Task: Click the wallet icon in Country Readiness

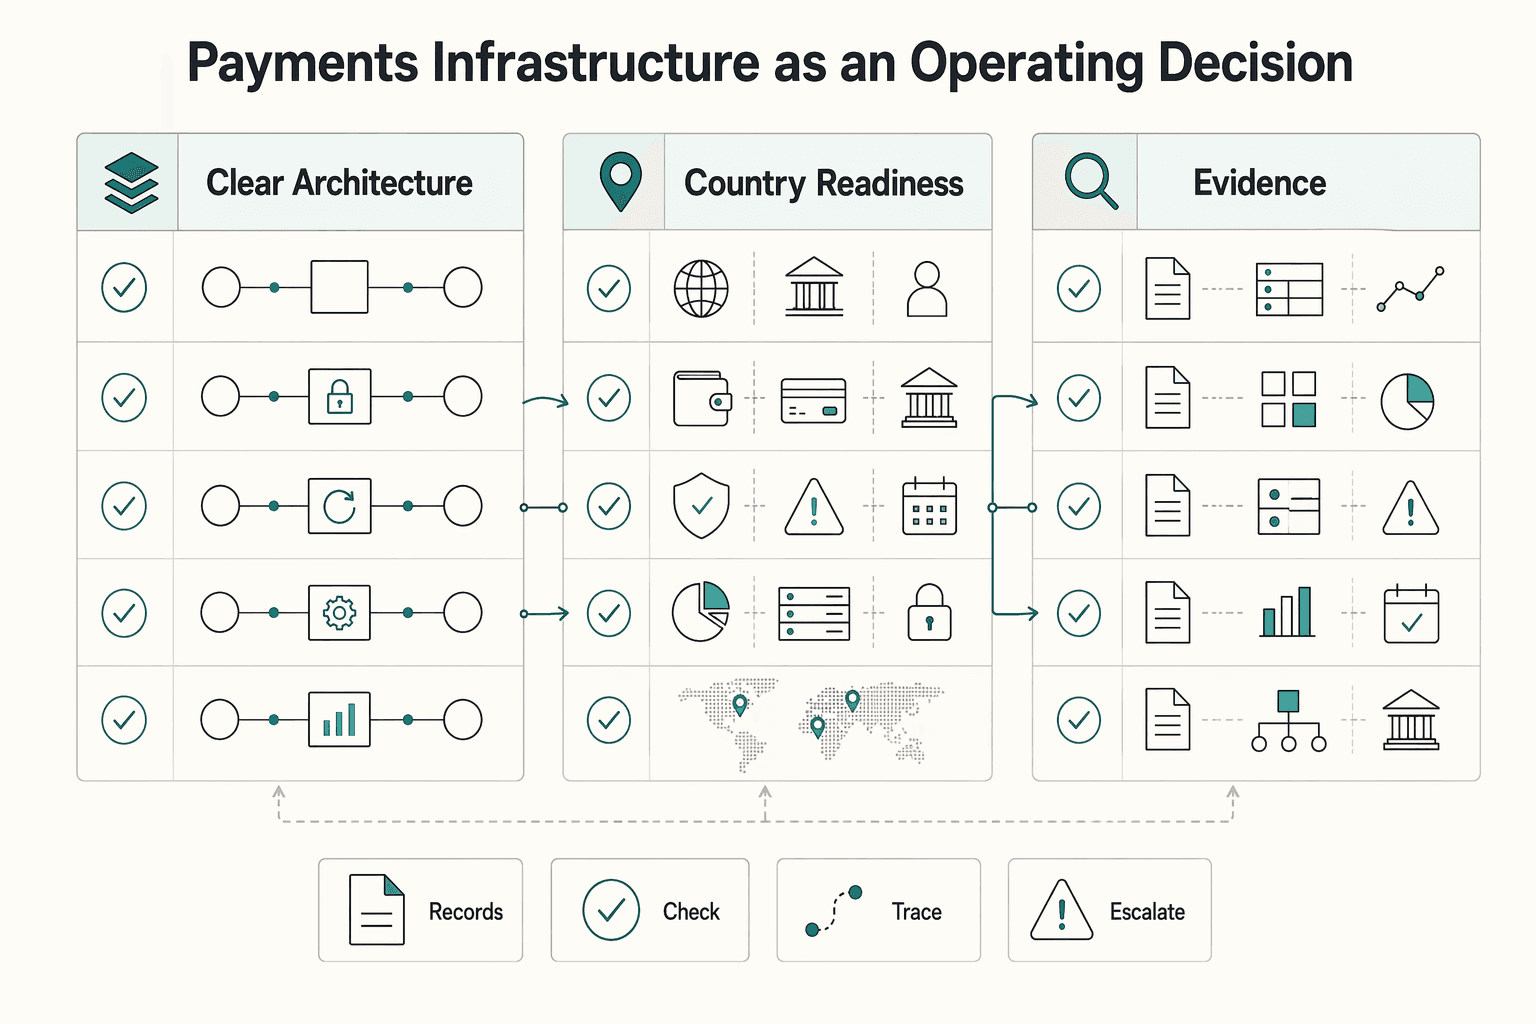Action: click(702, 398)
